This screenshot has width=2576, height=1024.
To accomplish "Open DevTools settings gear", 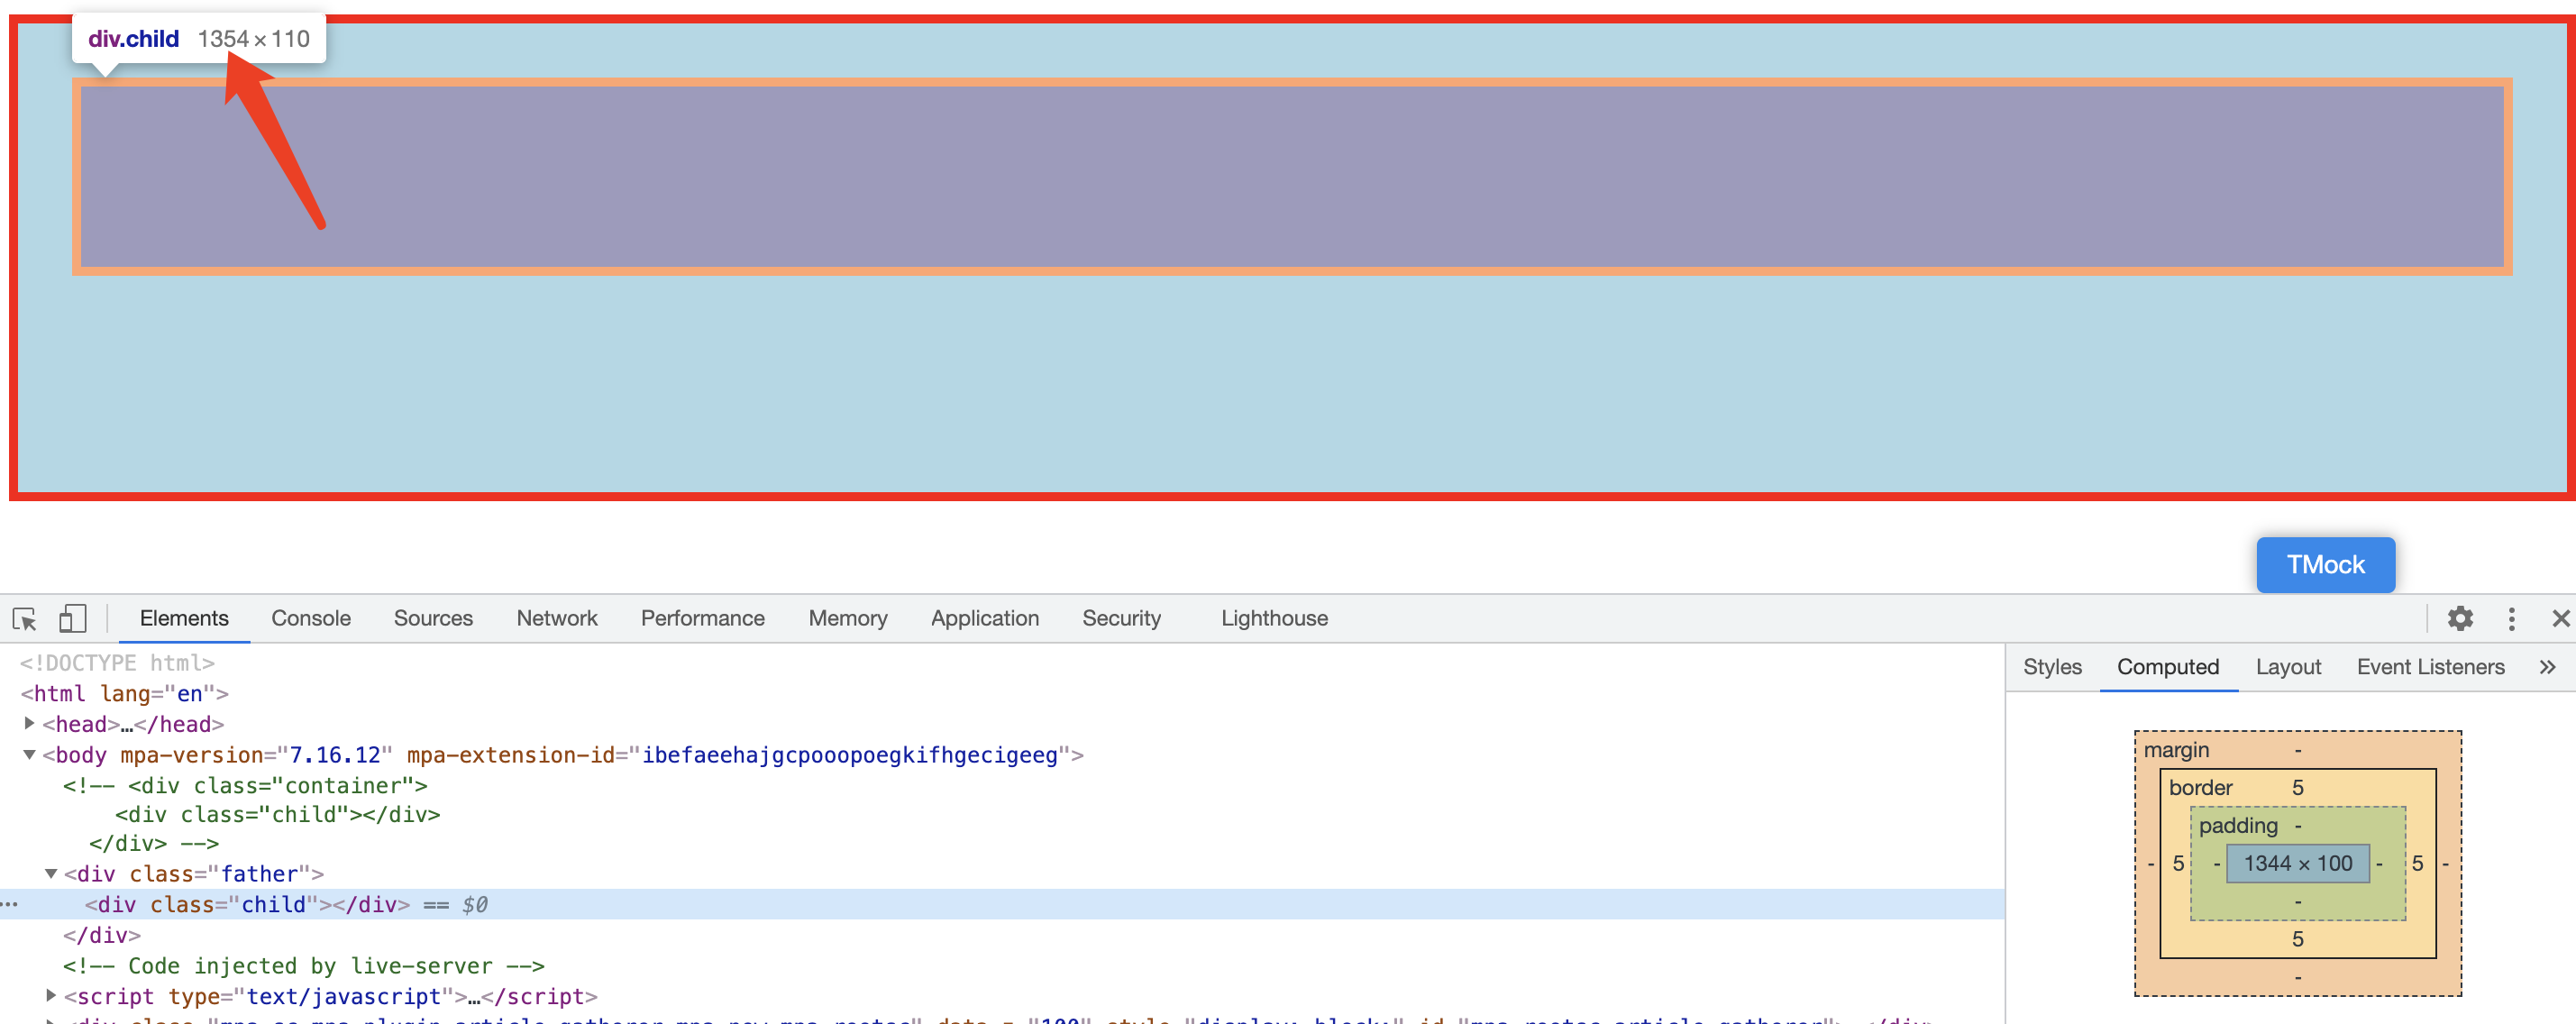I will click(2460, 619).
